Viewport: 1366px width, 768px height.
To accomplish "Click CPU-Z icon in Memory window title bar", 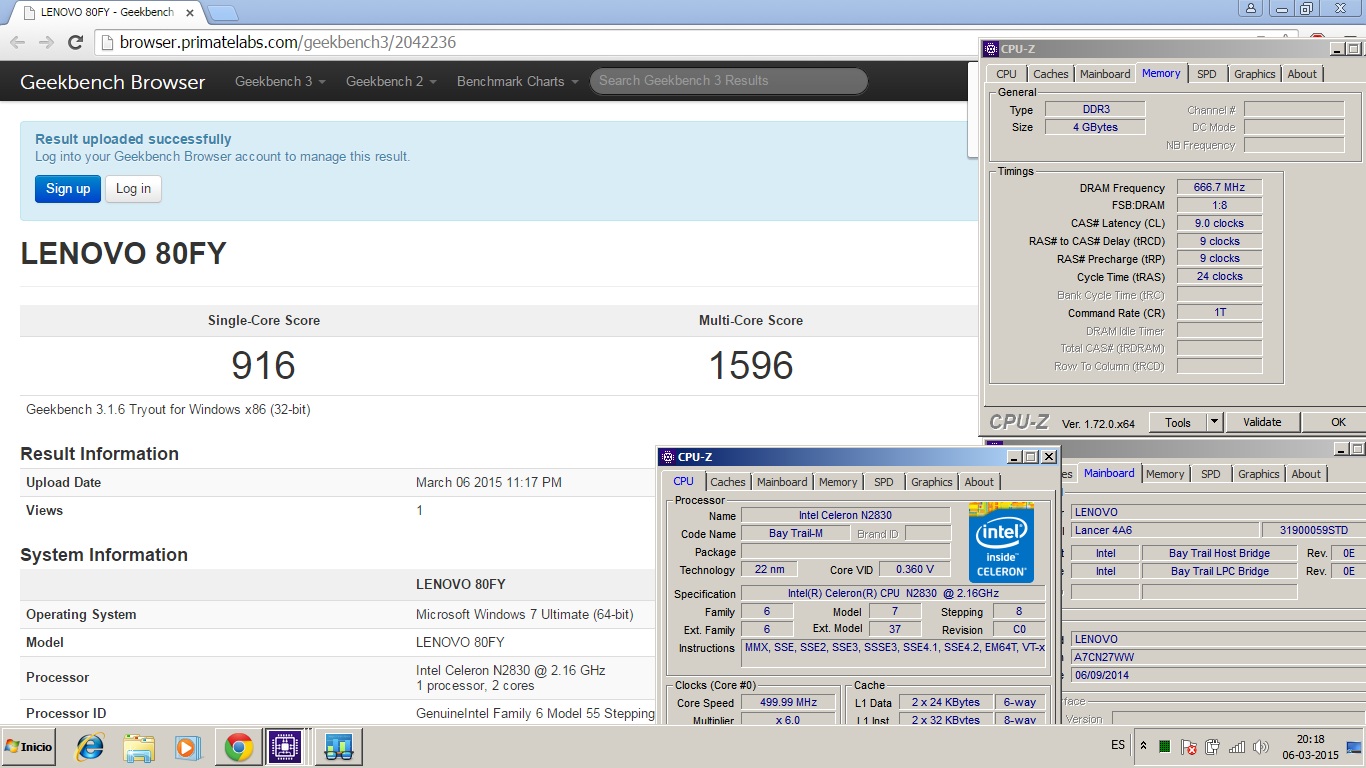I will click(x=991, y=48).
